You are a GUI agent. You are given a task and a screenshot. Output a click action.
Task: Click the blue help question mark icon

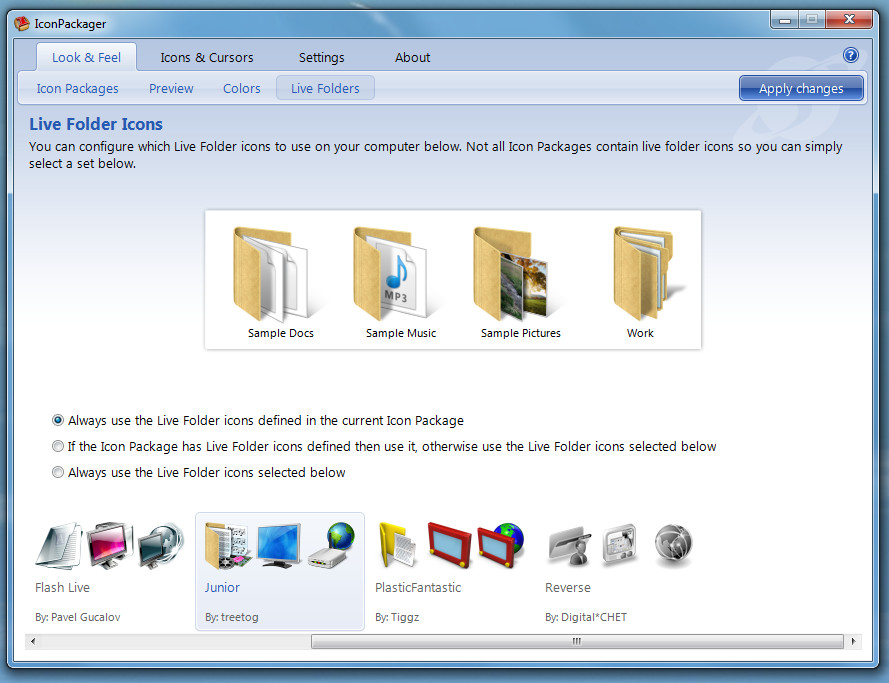[x=850, y=55]
